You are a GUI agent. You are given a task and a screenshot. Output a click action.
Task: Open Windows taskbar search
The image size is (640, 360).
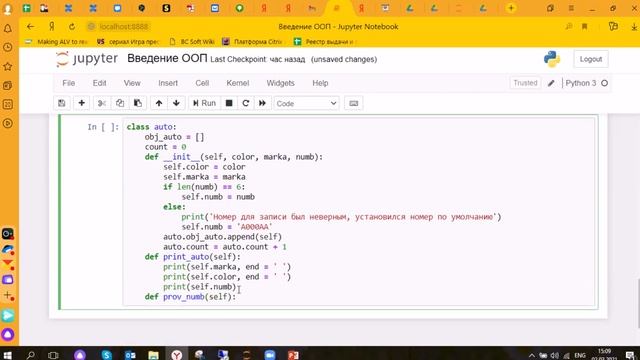click(30, 355)
